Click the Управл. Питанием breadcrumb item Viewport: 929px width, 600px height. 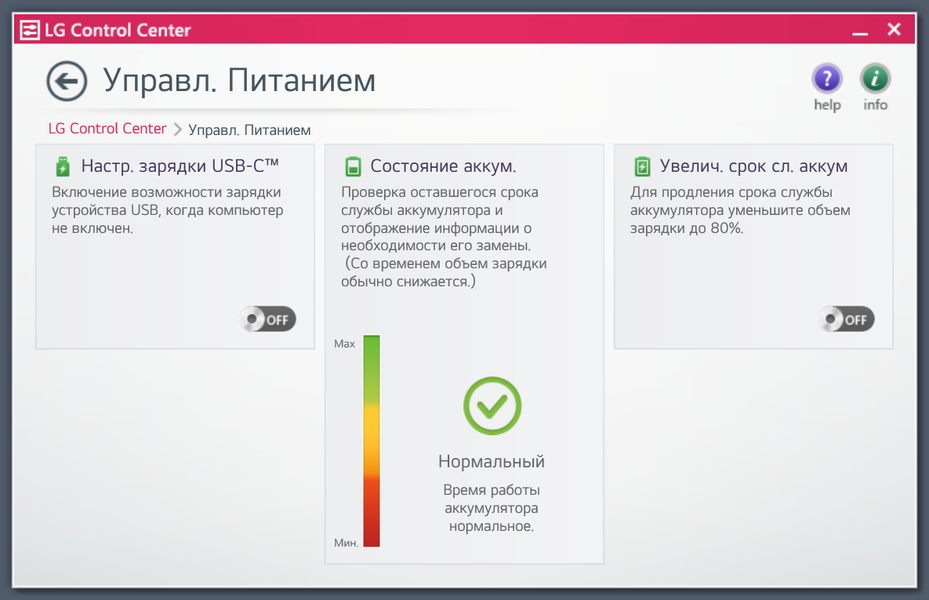(249, 130)
